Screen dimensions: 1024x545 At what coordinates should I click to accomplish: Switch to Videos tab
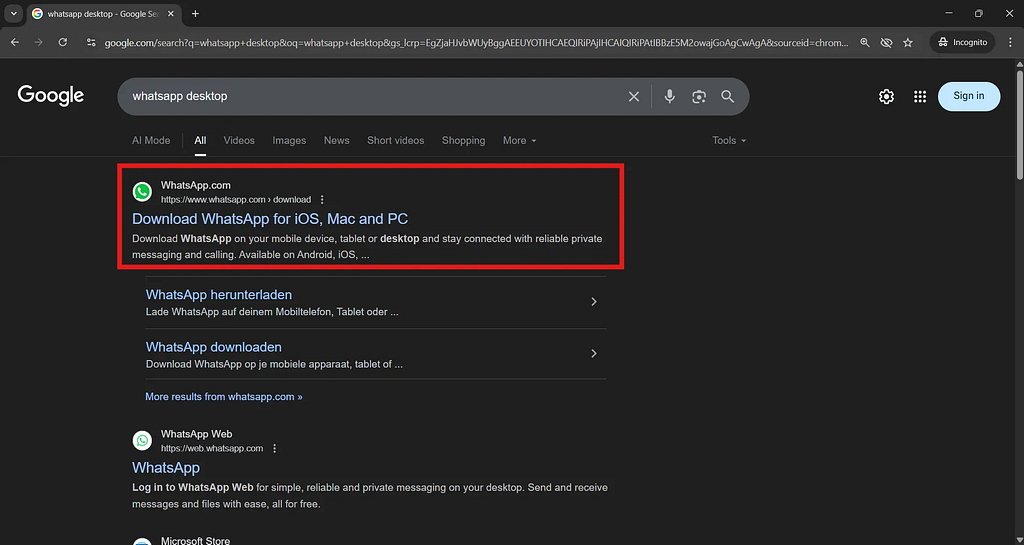[x=239, y=140]
